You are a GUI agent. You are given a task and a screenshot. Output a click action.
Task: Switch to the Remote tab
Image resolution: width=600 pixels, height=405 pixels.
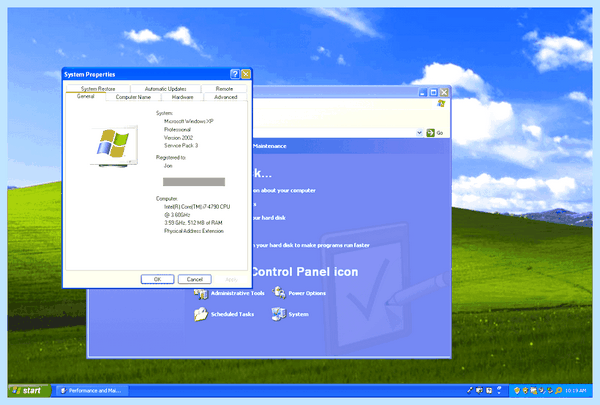(x=224, y=89)
